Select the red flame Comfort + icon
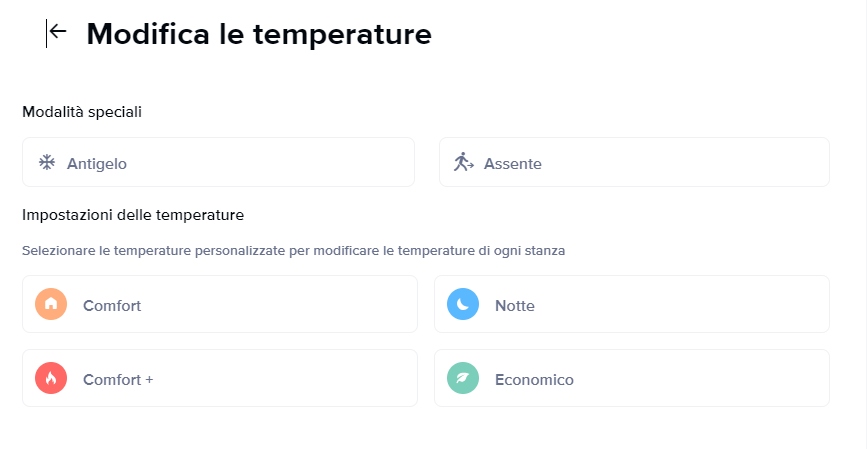Image resolution: width=867 pixels, height=449 pixels. tap(51, 378)
